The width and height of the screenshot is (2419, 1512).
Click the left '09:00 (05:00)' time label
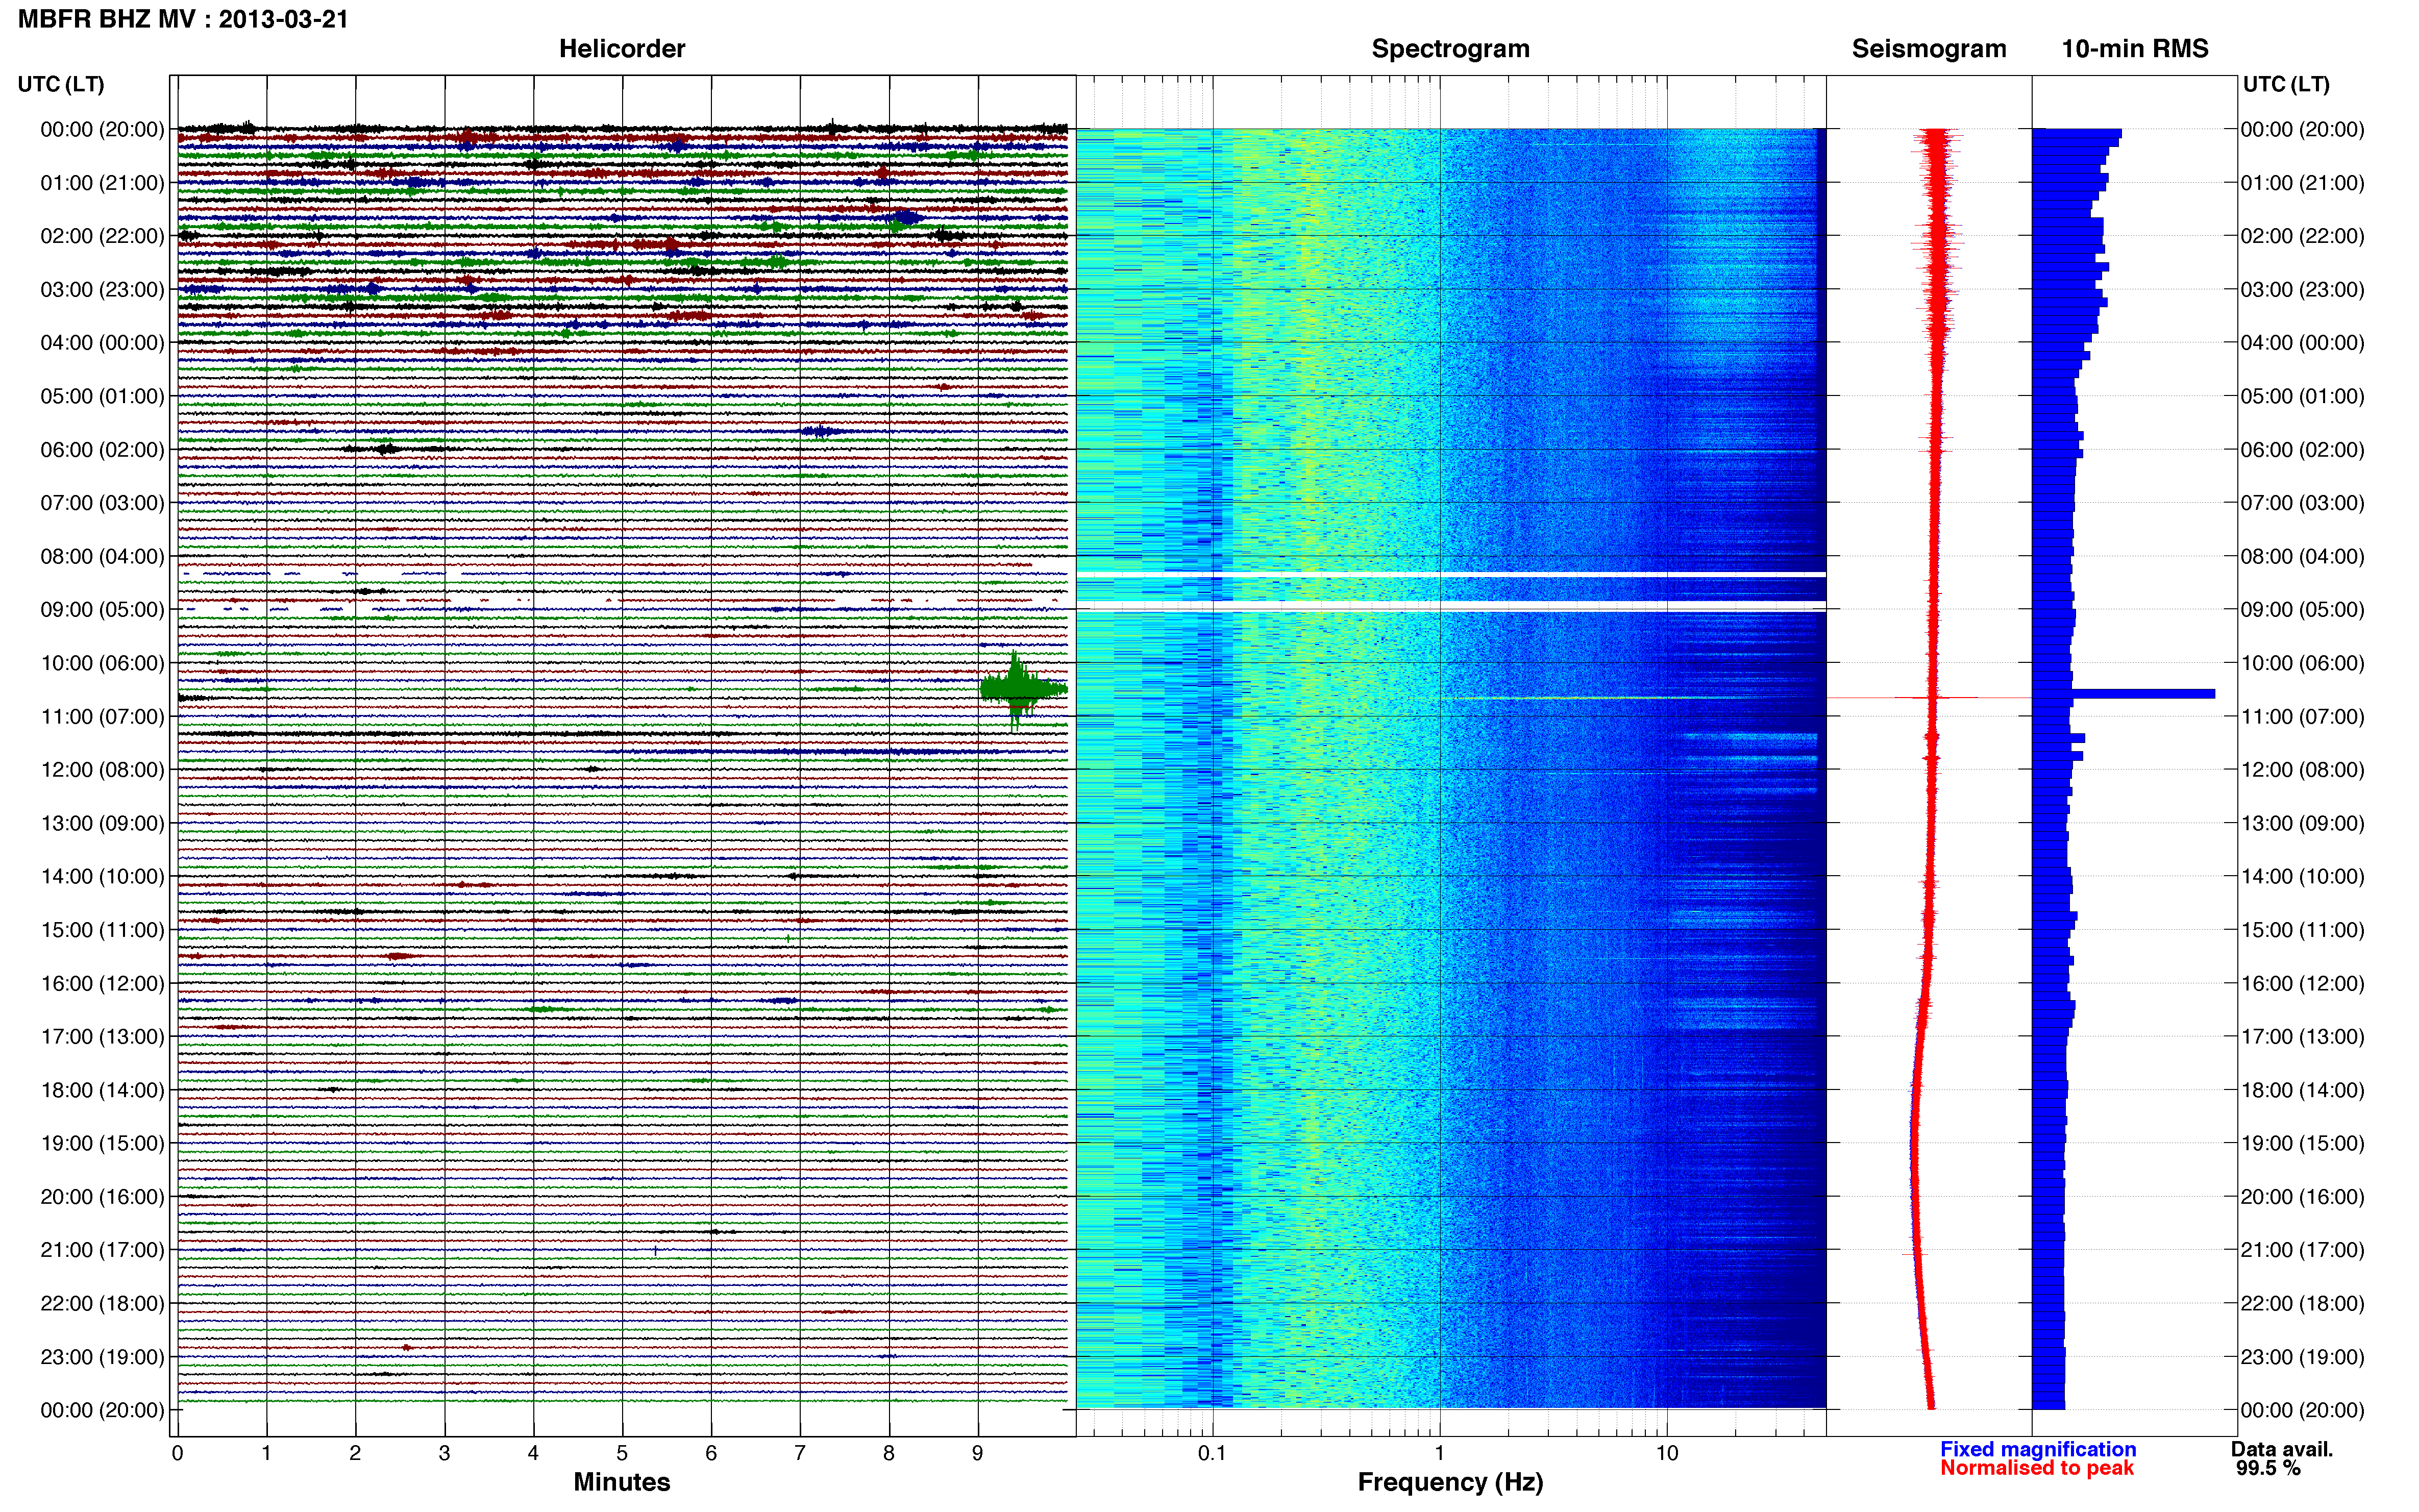coord(102,610)
